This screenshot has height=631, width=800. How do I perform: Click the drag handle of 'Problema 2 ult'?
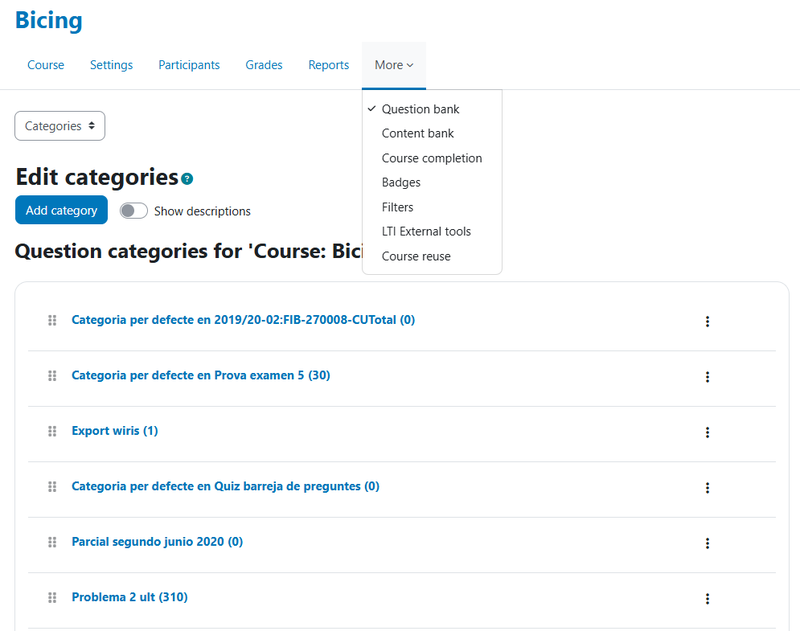(x=51, y=597)
